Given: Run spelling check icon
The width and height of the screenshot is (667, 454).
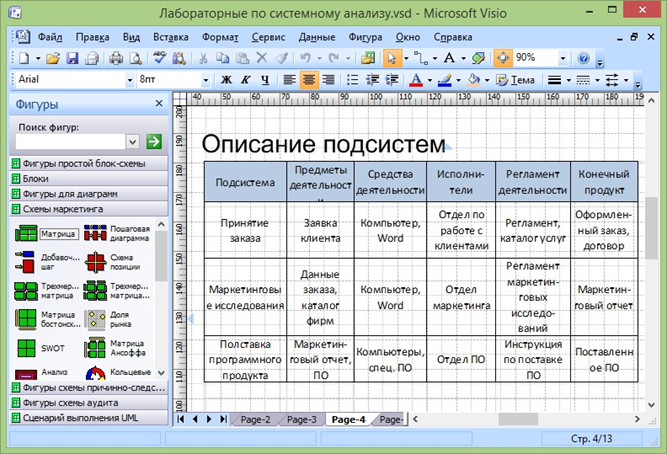Looking at the screenshot, I should (160, 58).
